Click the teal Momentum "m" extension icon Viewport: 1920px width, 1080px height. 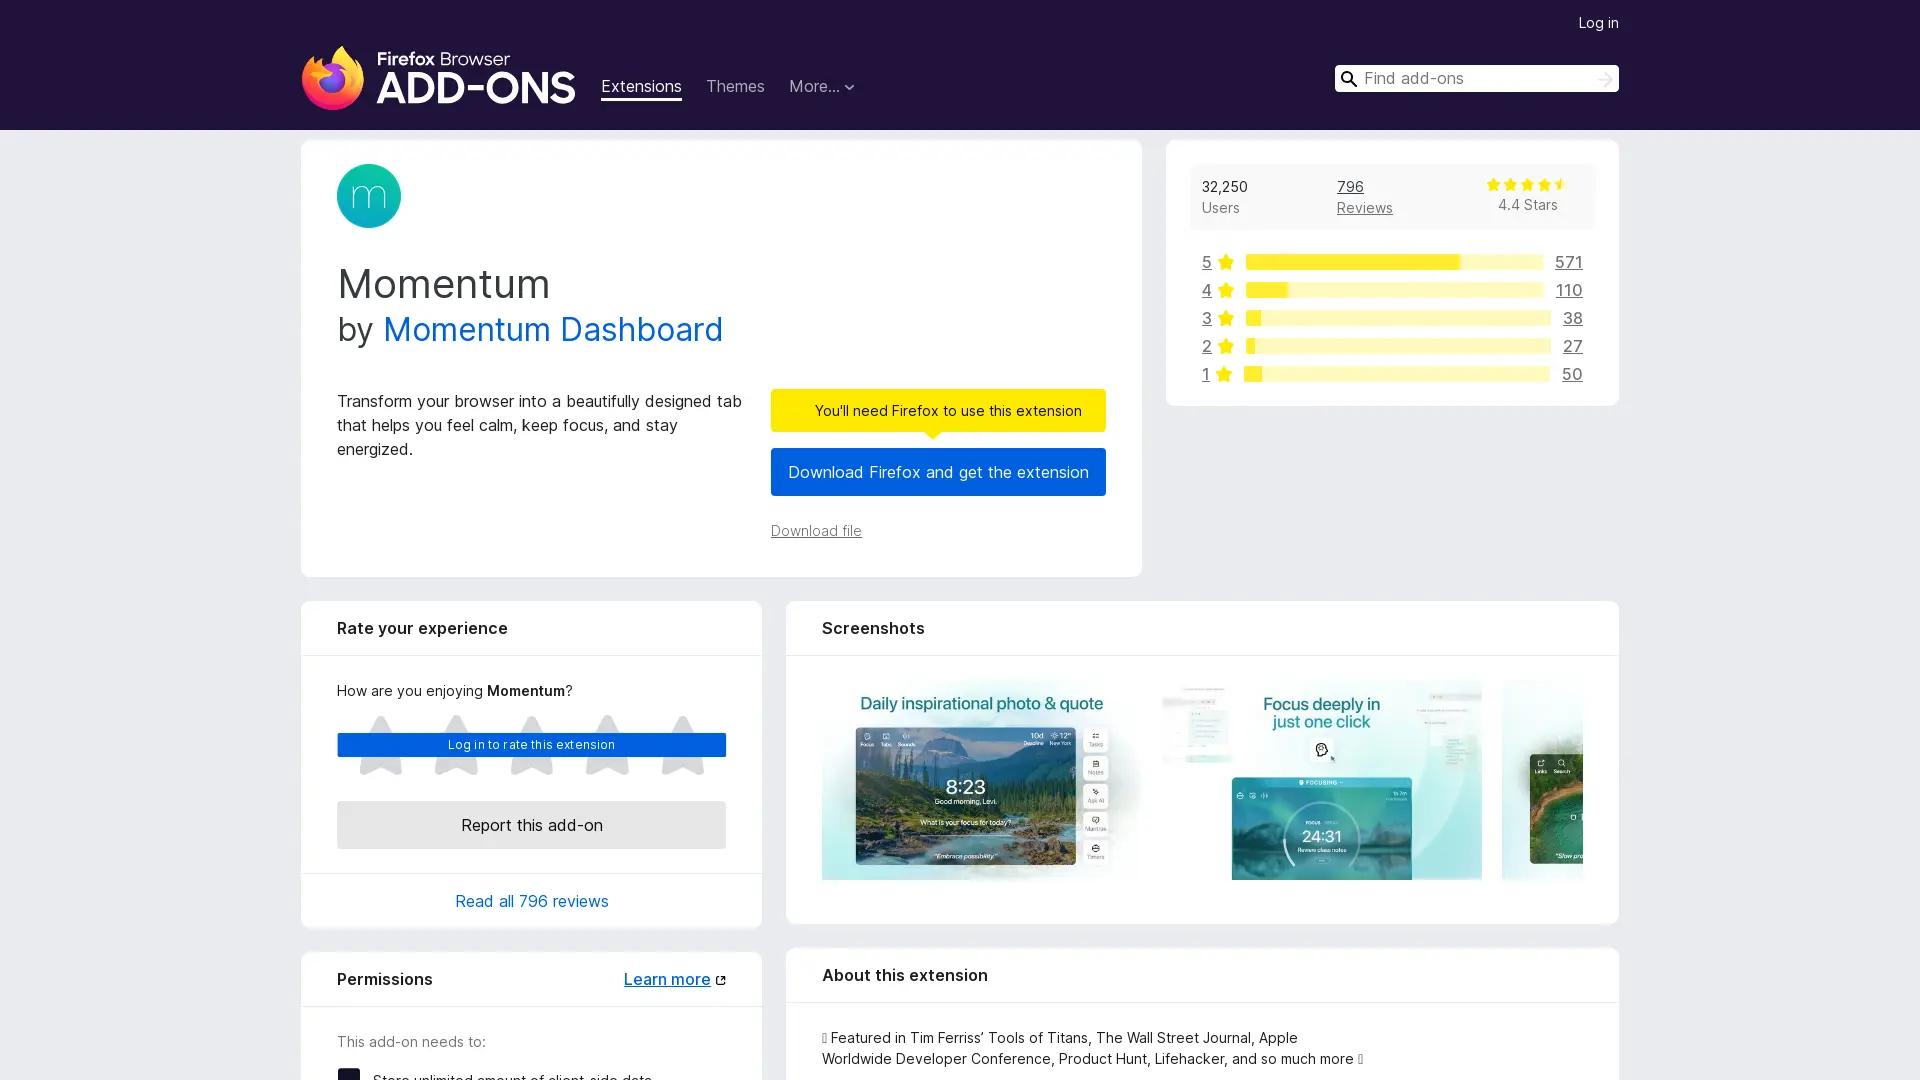(368, 195)
